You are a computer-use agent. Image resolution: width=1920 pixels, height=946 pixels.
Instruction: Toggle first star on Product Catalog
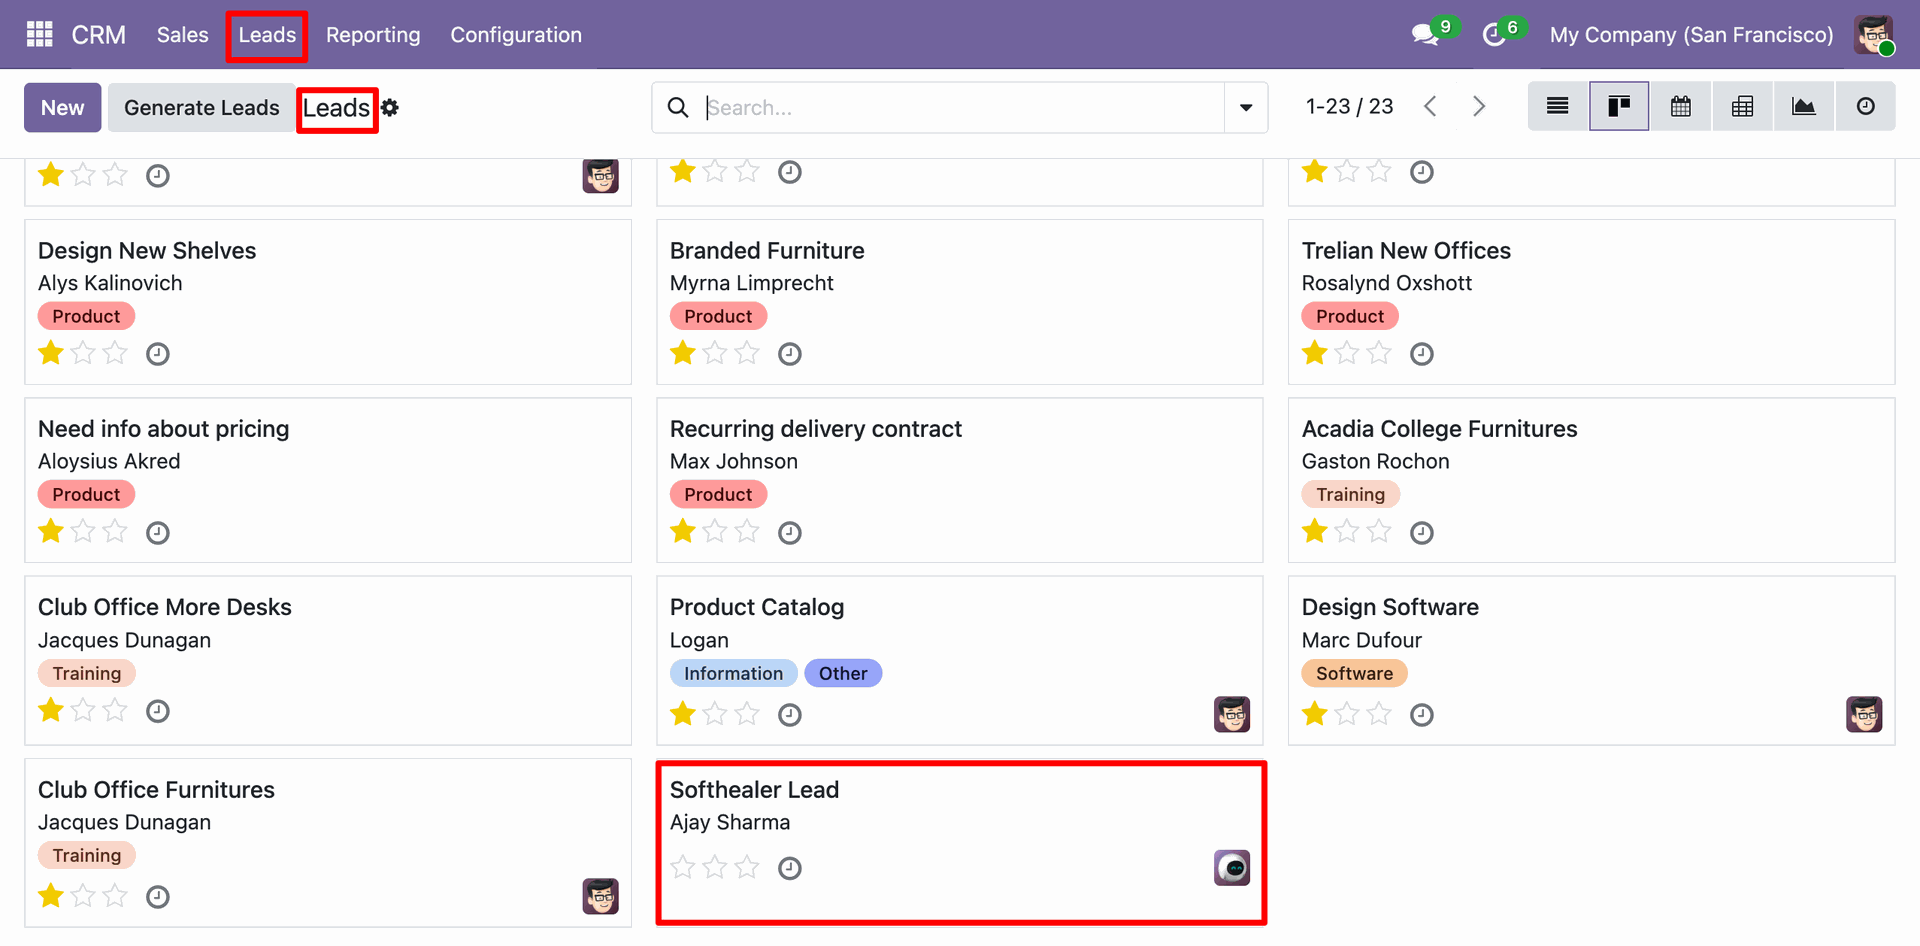point(683,714)
